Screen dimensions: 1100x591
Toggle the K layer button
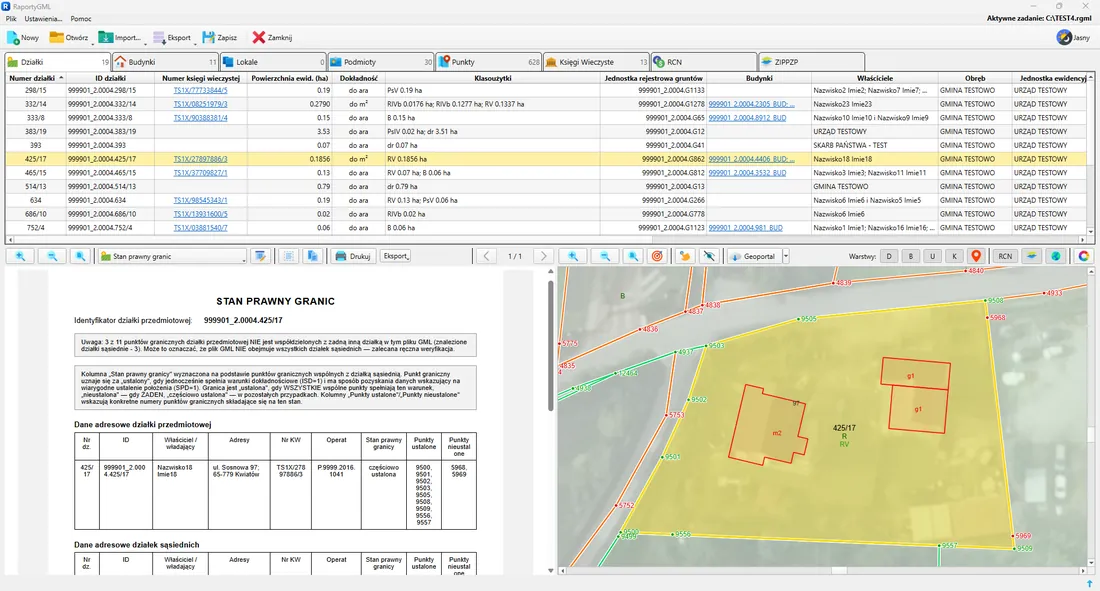954,256
